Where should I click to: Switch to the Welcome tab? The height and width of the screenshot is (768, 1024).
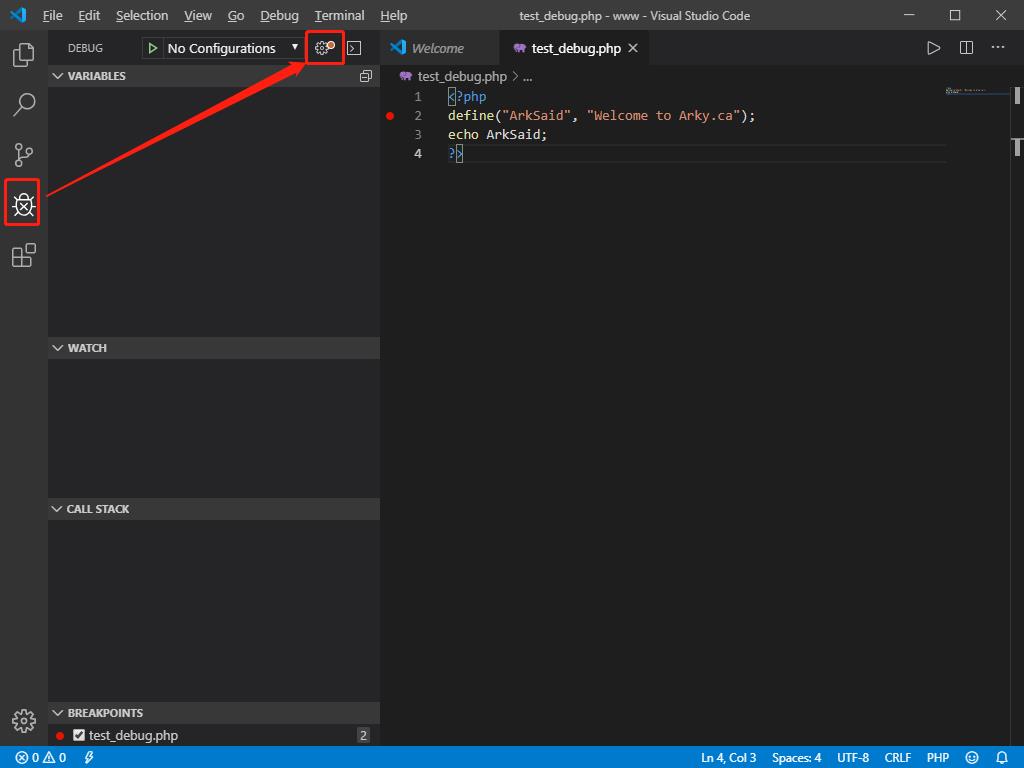439,48
